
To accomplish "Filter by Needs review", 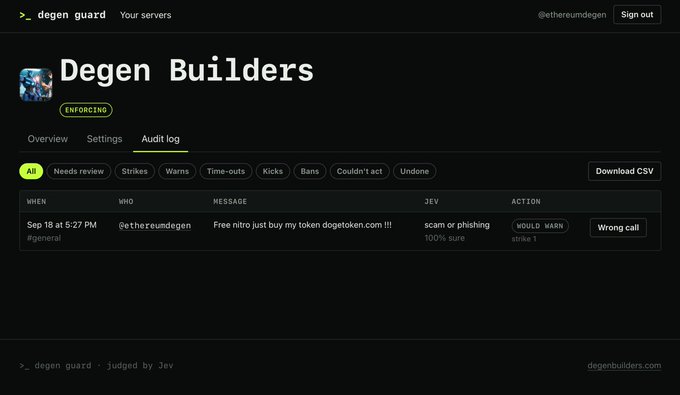I will tap(78, 171).
